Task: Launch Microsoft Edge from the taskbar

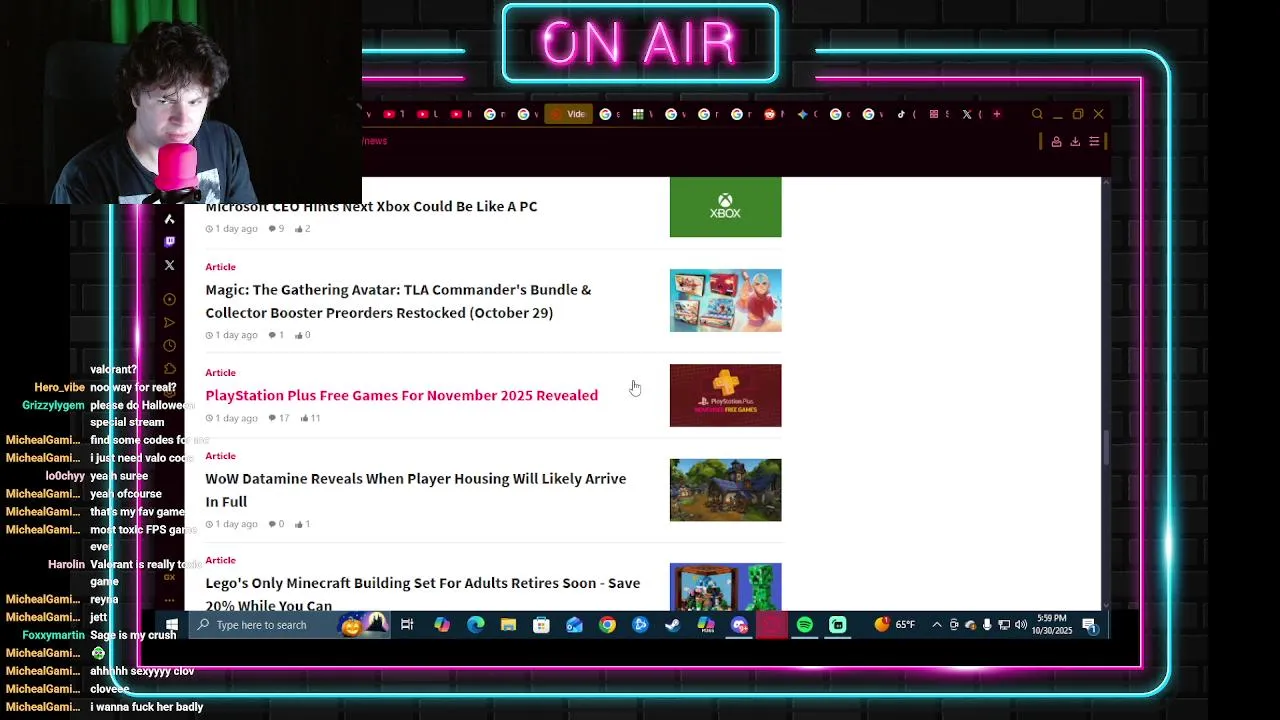Action: (476, 625)
